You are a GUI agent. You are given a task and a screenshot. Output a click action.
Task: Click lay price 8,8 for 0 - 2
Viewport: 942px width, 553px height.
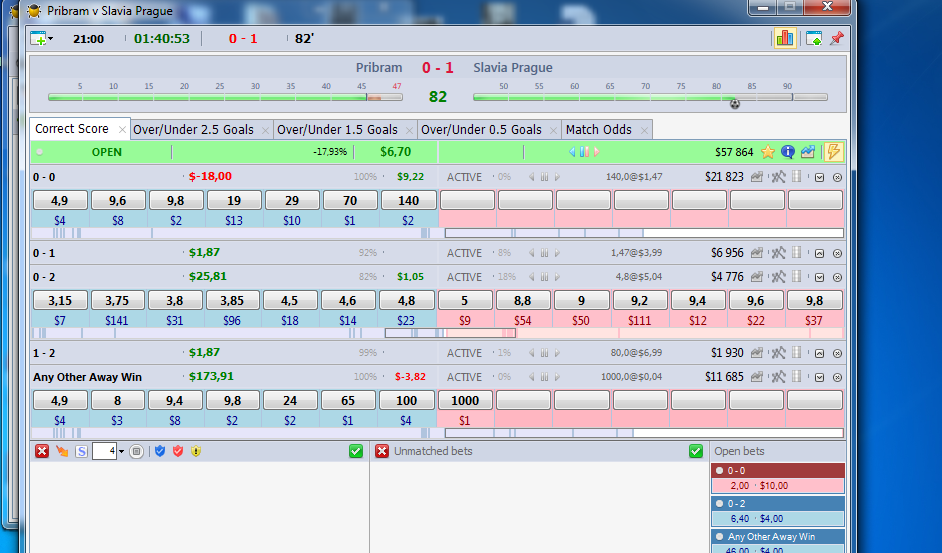(523, 300)
